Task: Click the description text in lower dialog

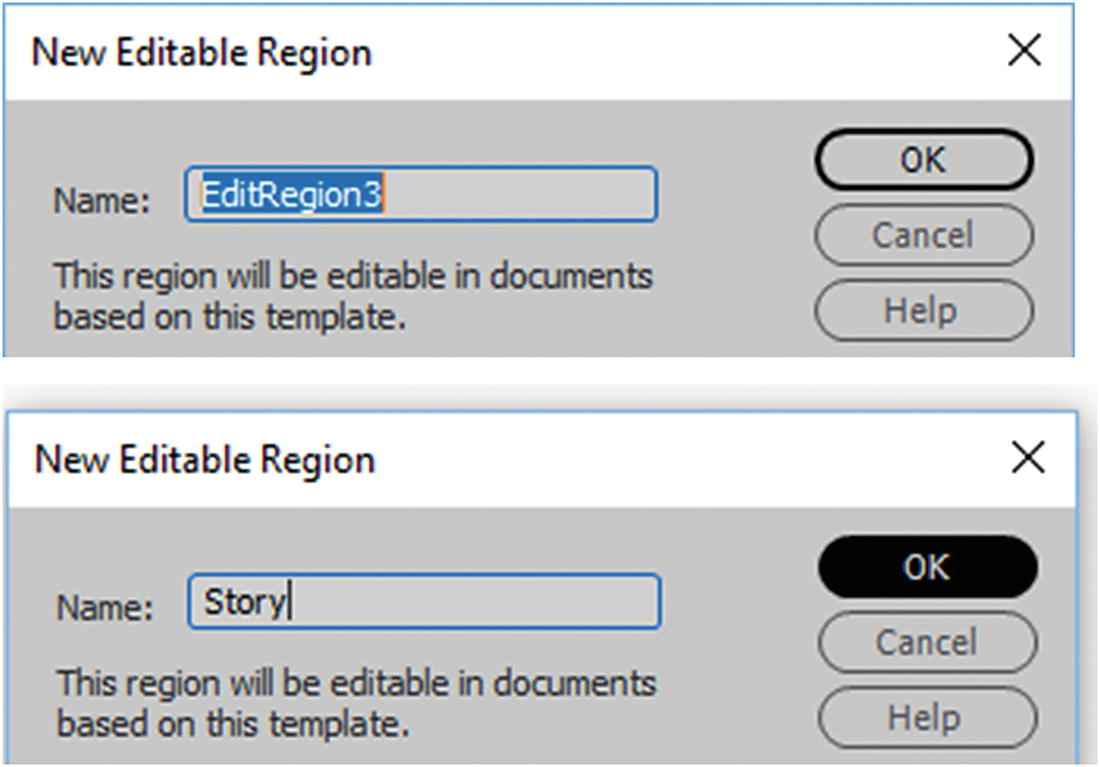Action: coord(355,703)
